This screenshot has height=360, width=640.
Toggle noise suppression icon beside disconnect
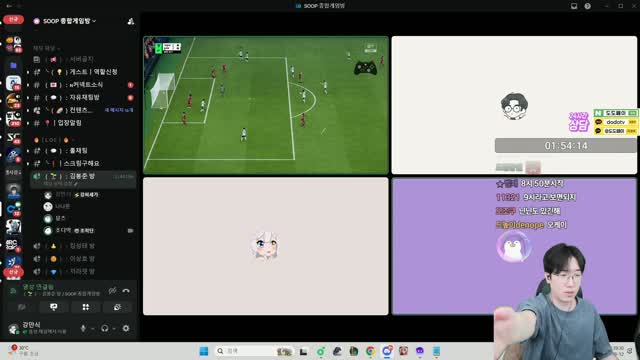pos(112,291)
